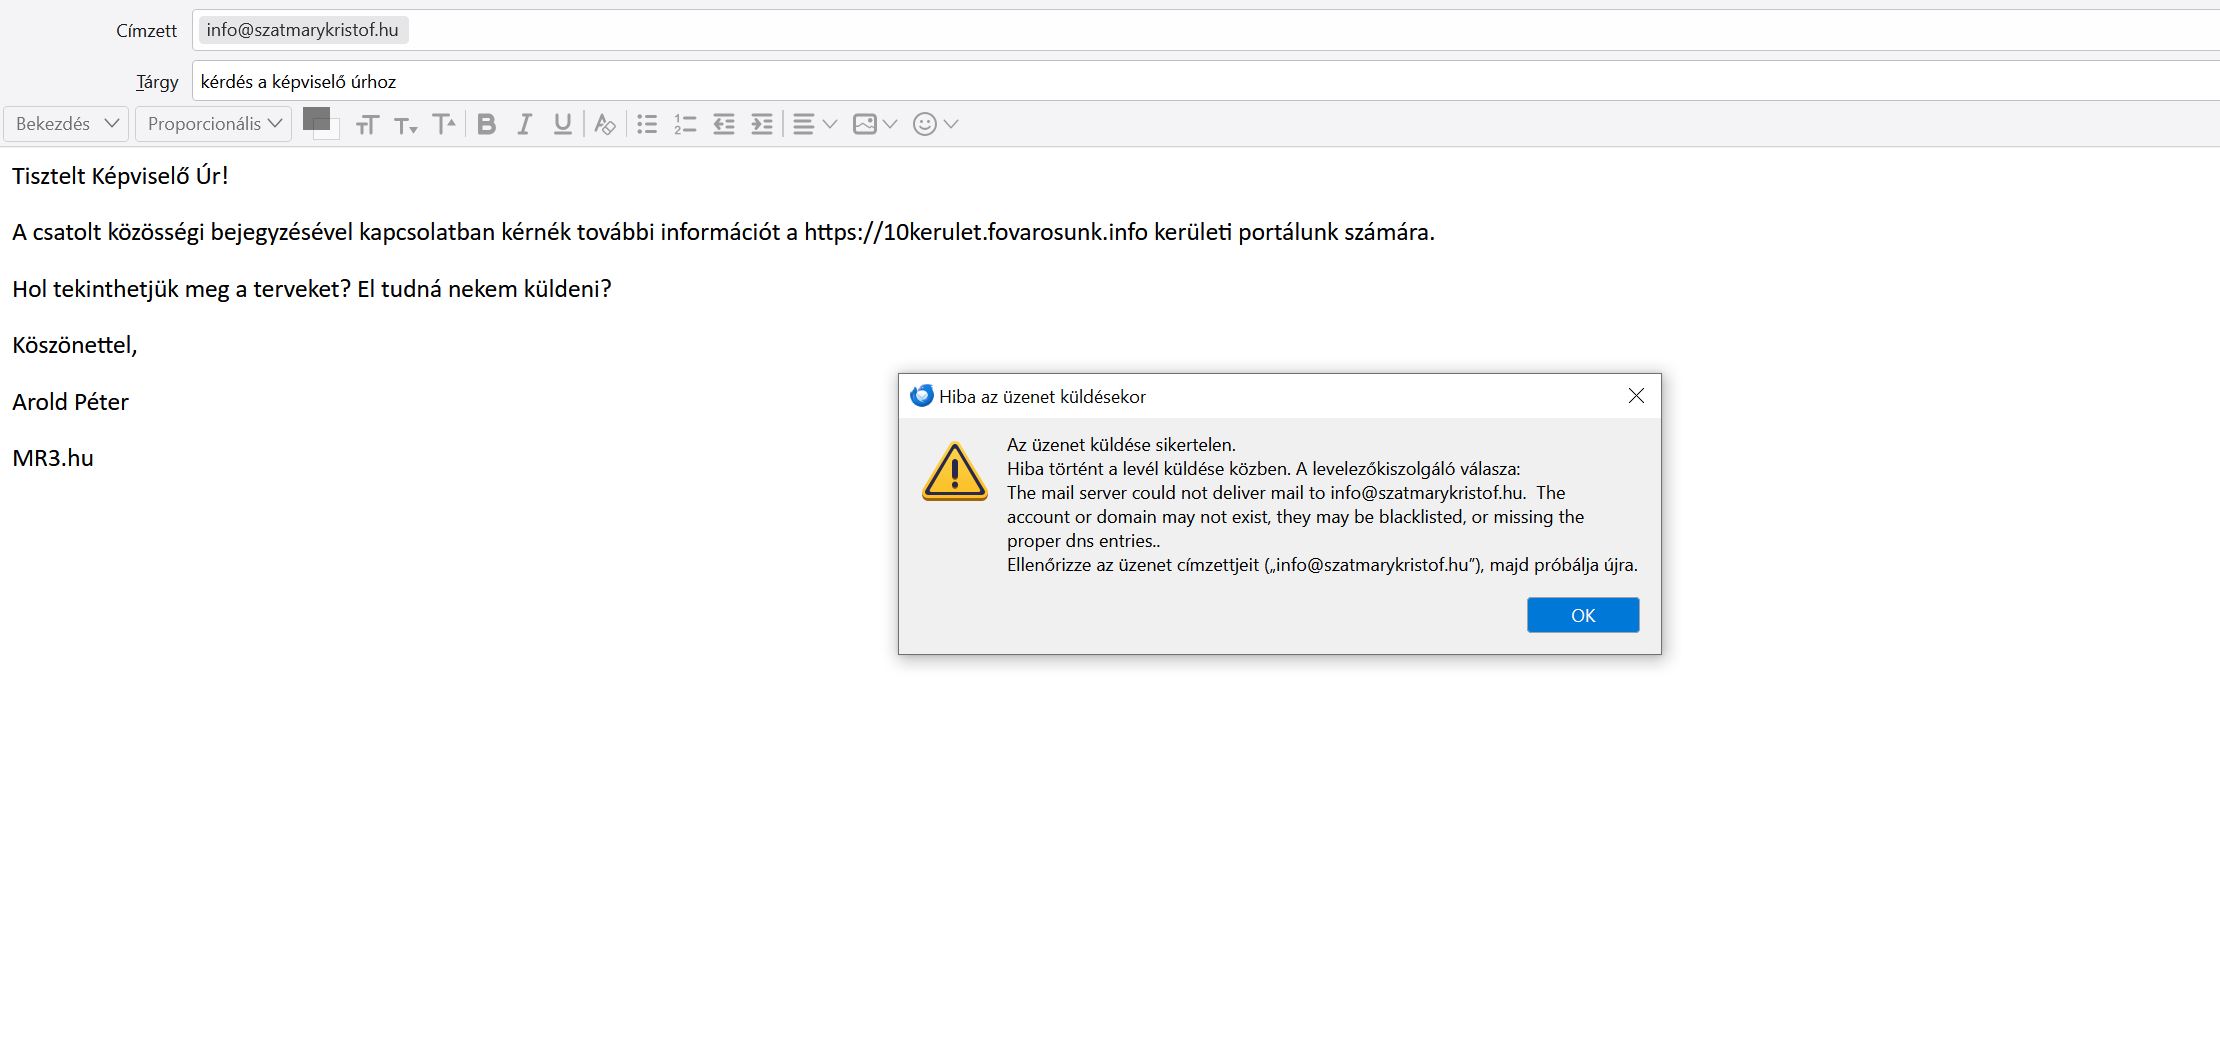This screenshot has height=1050, width=2220.
Task: Open the emoji smiley picker
Action: click(x=935, y=124)
